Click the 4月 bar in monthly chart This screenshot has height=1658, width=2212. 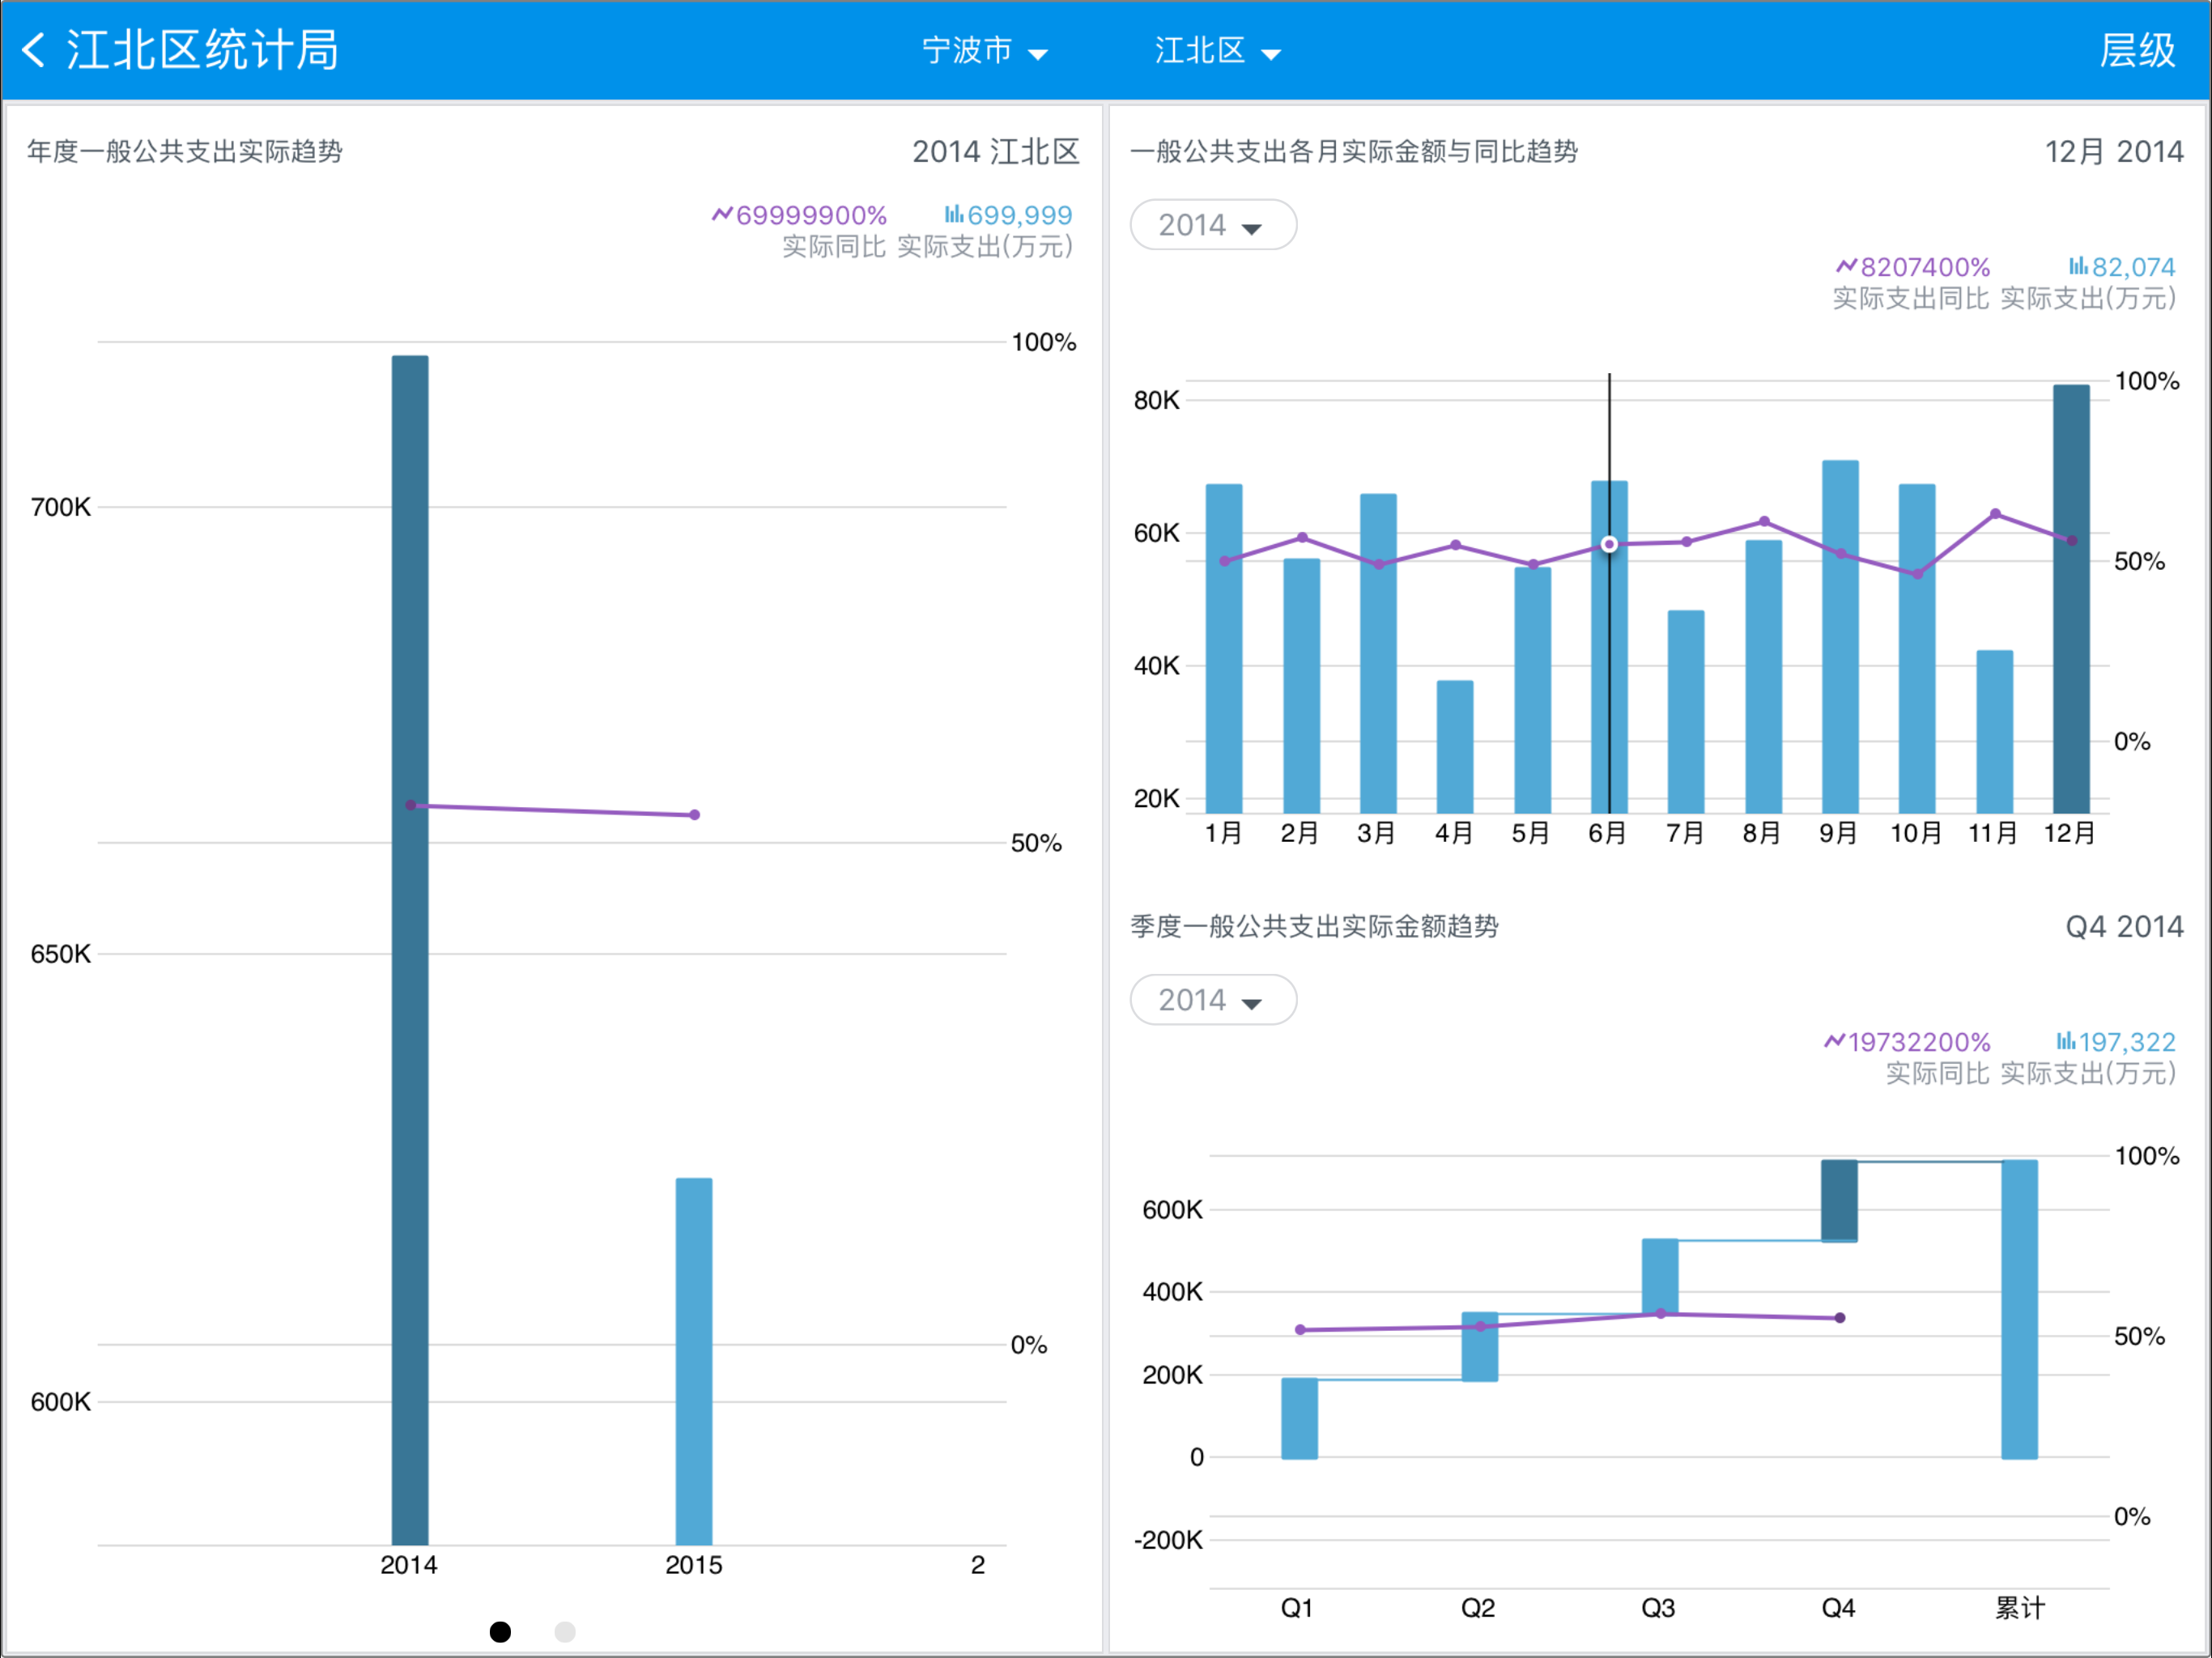pyautogui.click(x=1455, y=746)
